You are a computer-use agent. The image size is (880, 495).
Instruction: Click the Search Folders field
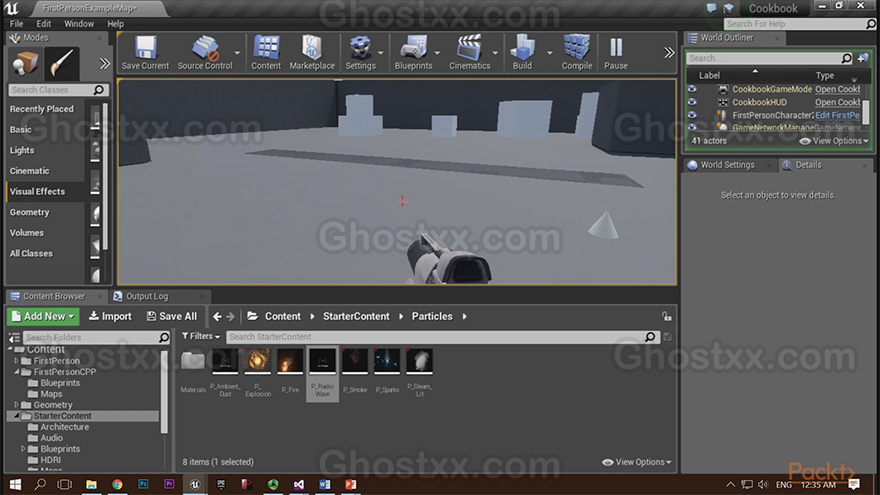96,337
